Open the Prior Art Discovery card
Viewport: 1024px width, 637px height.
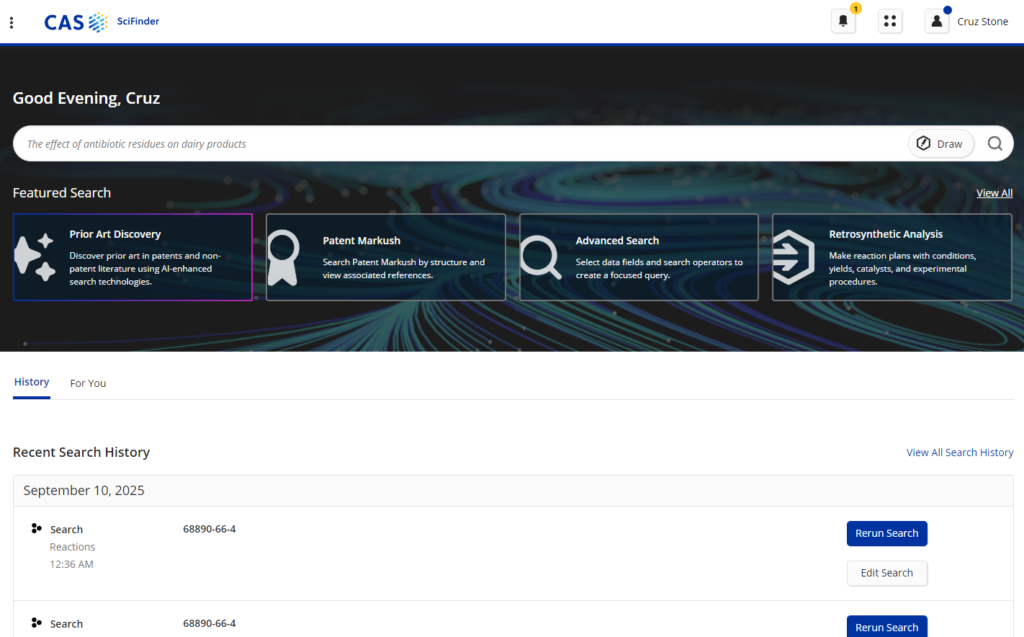(x=132, y=257)
